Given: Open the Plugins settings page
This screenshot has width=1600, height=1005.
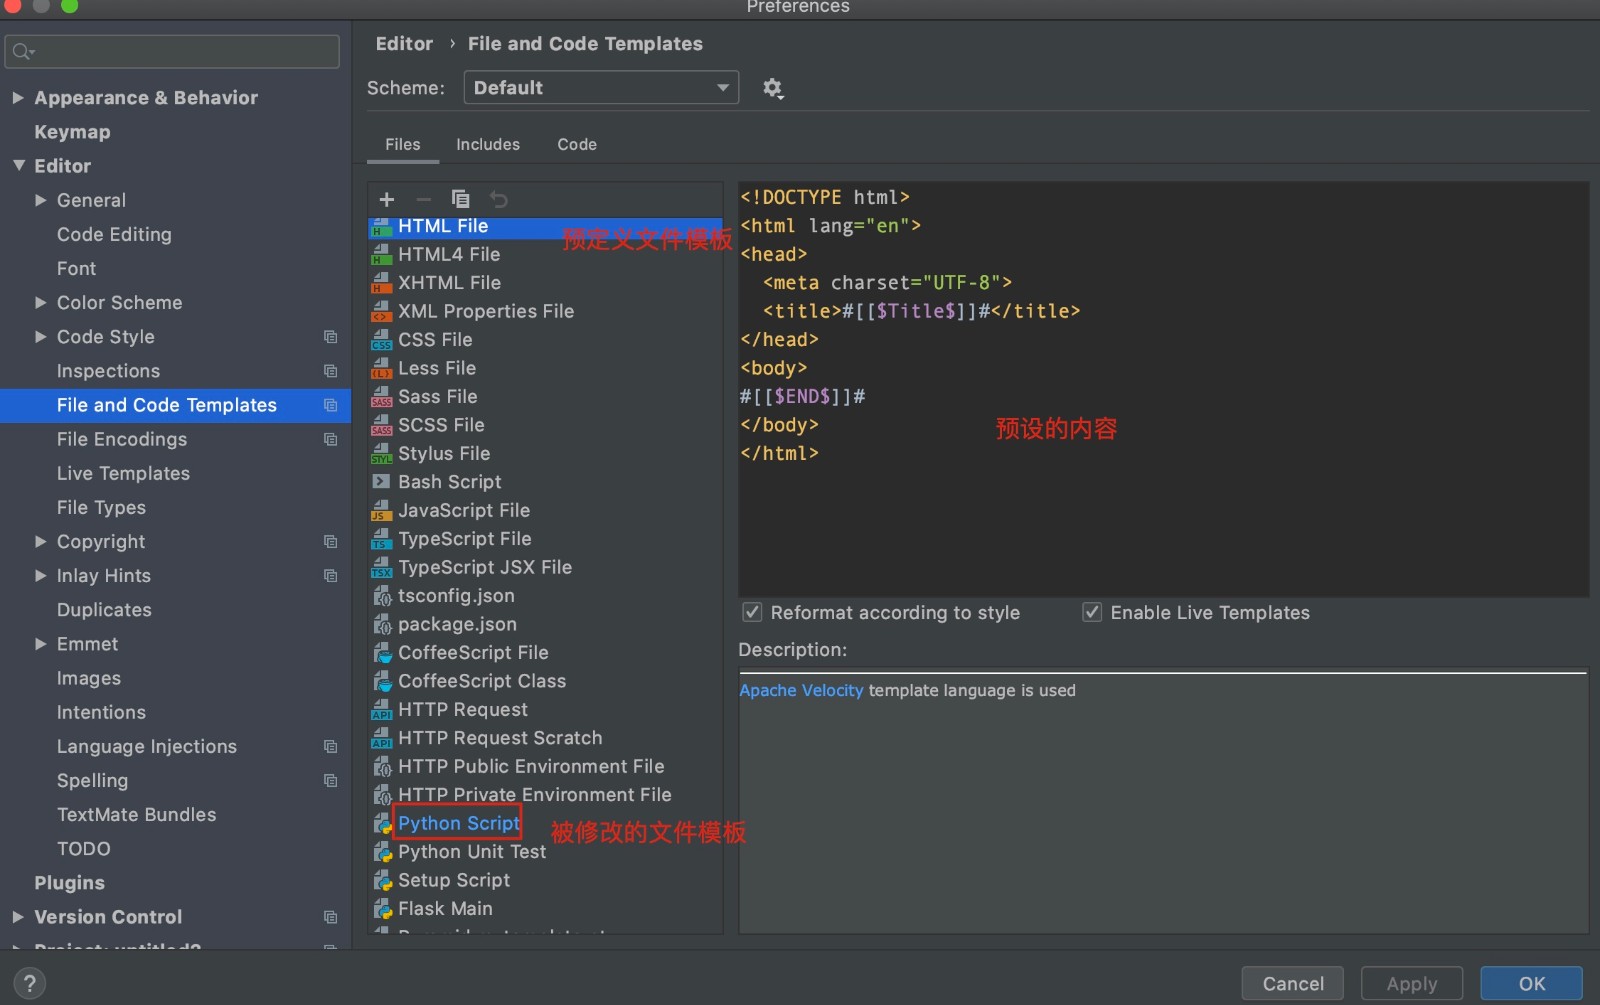Looking at the screenshot, I should (x=69, y=883).
